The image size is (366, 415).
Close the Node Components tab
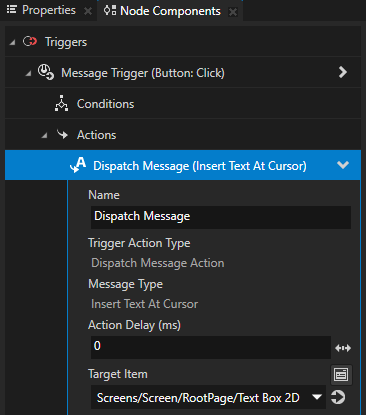[x=233, y=12]
